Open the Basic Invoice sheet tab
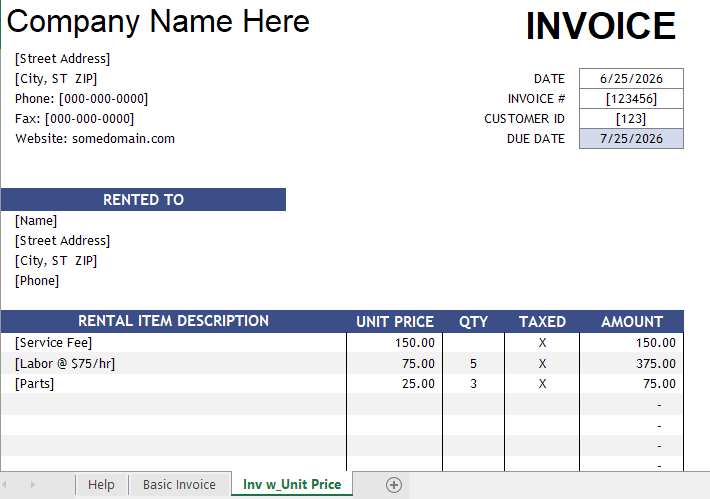Viewport: 710px width, 499px height. [x=179, y=485]
